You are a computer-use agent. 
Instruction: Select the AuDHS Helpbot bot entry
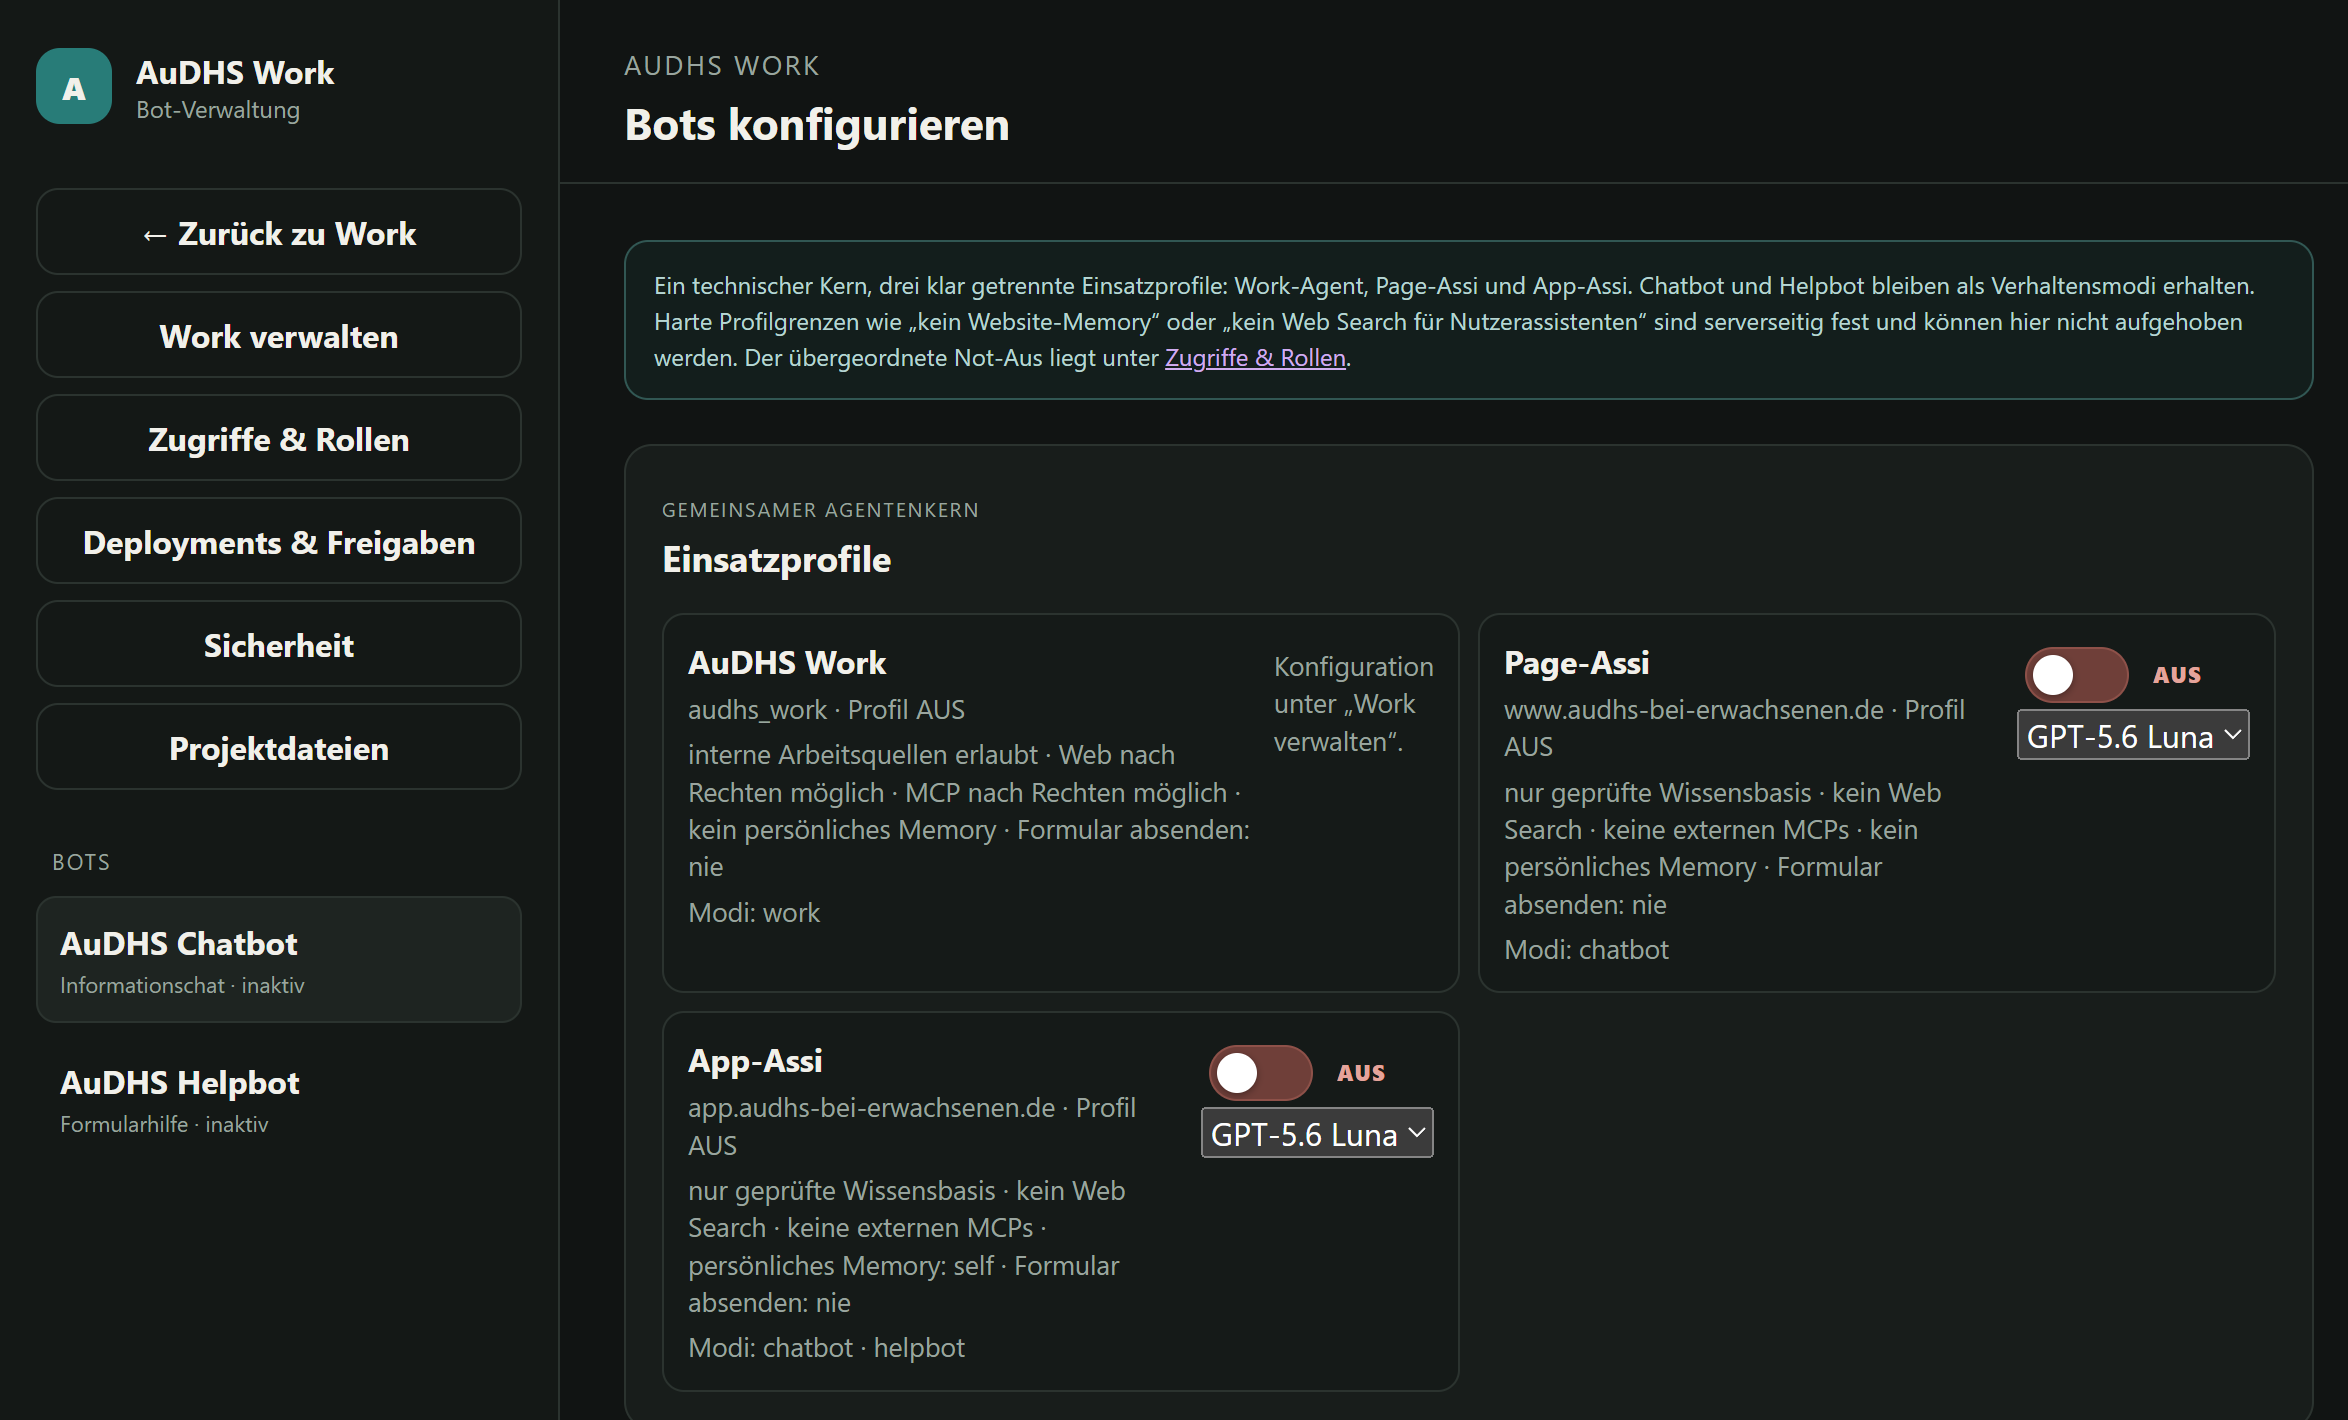(x=279, y=1099)
